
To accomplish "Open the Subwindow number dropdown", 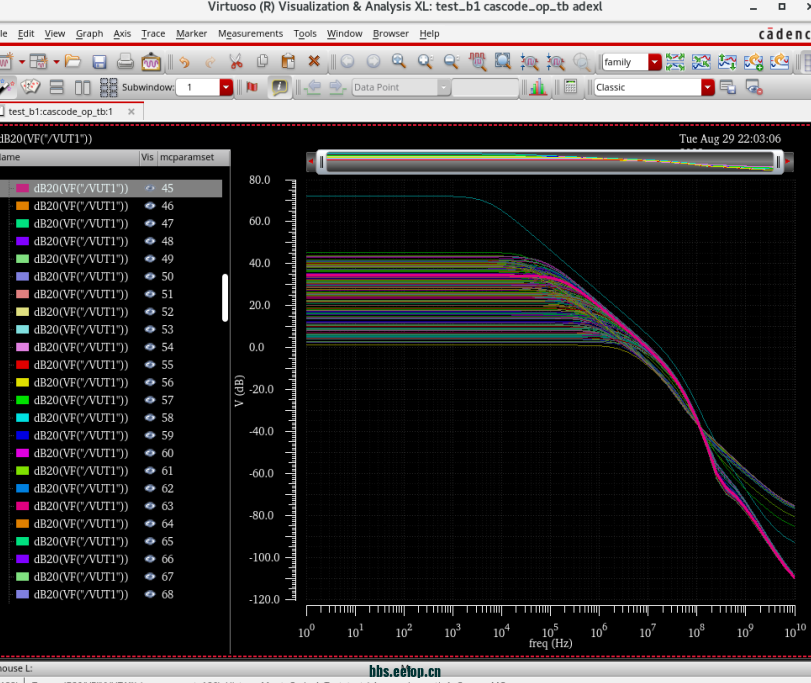I will tap(226, 87).
